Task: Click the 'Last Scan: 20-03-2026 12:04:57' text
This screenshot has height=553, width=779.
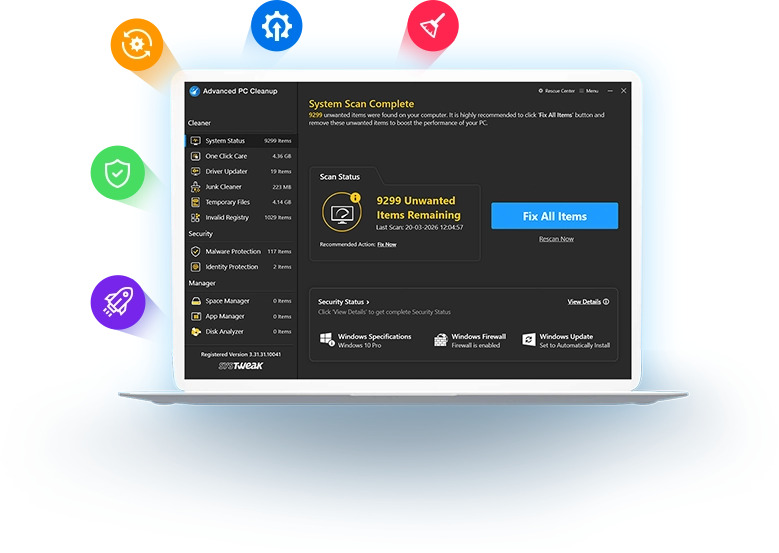Action: pos(419,227)
